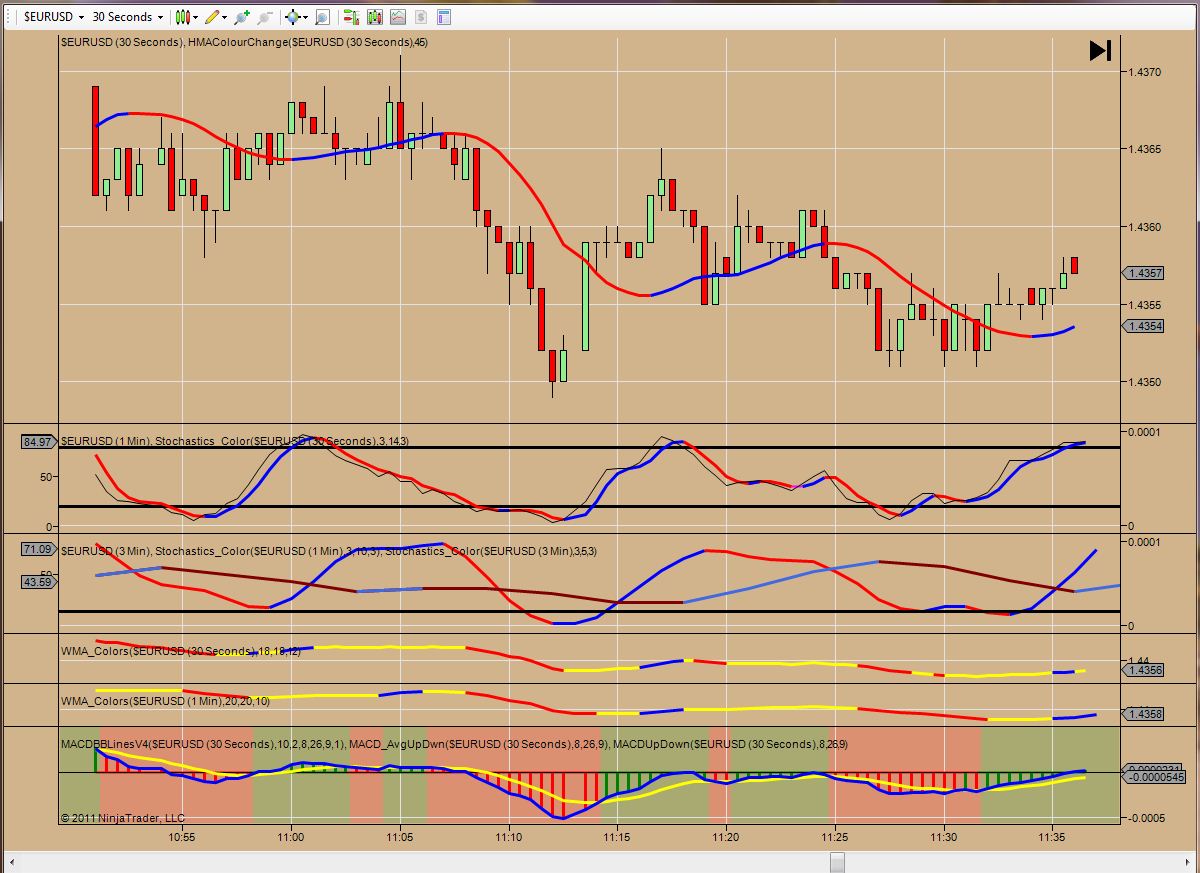This screenshot has width=1200, height=873.
Task: Open the 30 Seconds interval dropdown
Action: [x=128, y=17]
